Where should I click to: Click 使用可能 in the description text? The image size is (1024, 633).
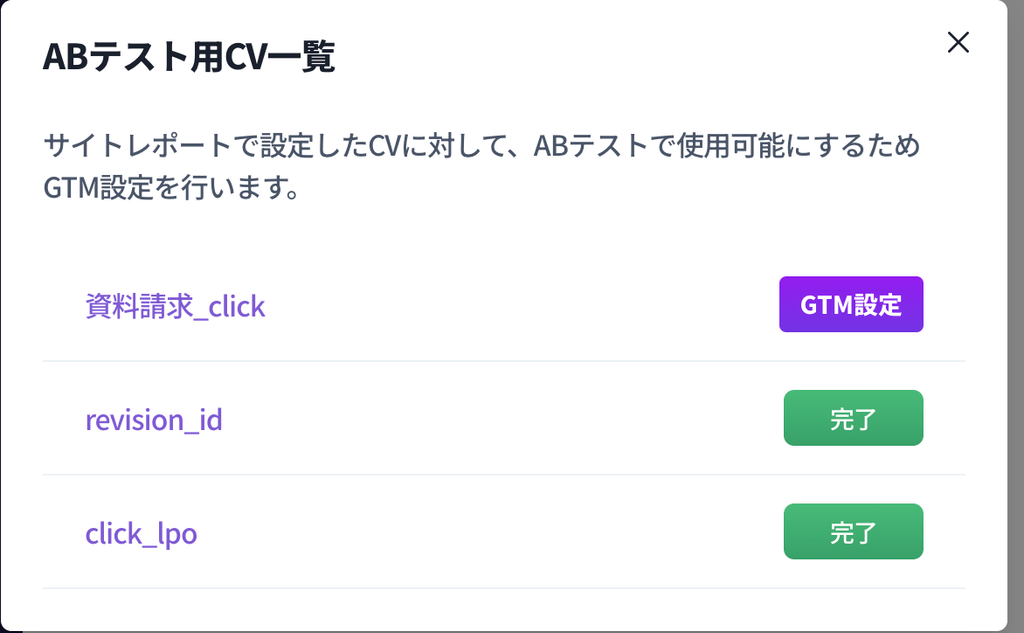click(x=744, y=146)
